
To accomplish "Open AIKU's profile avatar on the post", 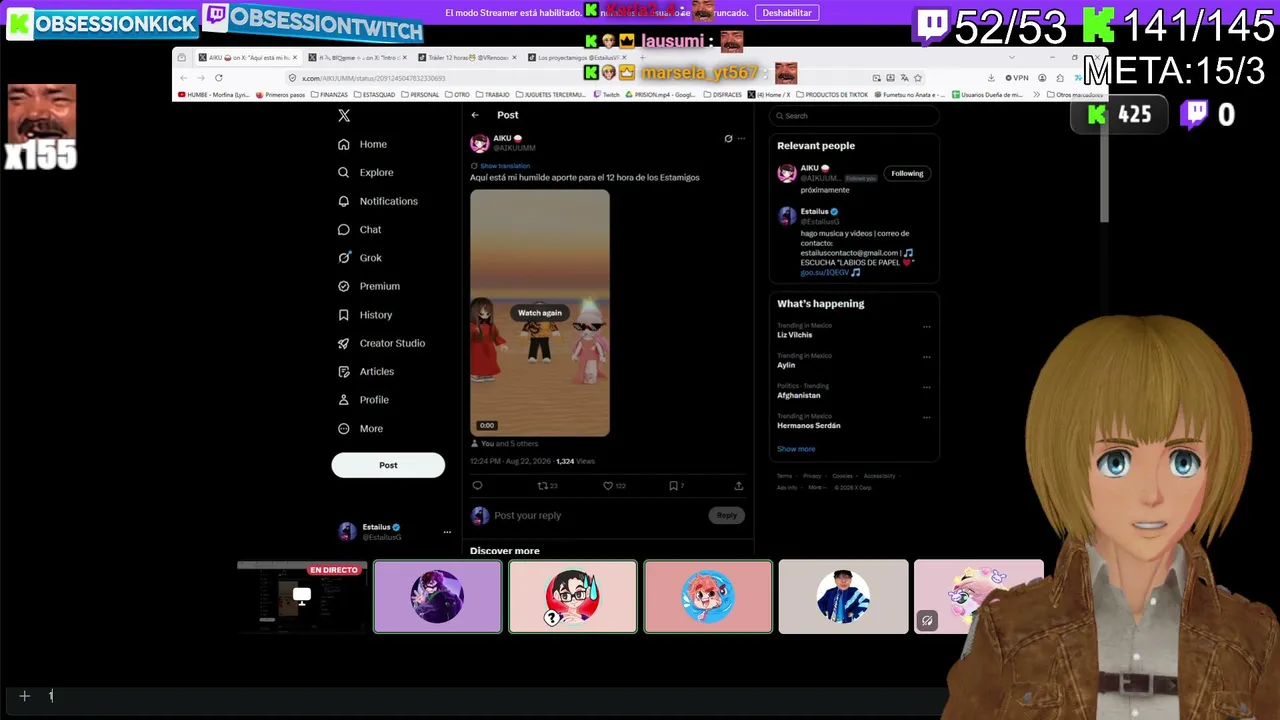I will coord(480,143).
